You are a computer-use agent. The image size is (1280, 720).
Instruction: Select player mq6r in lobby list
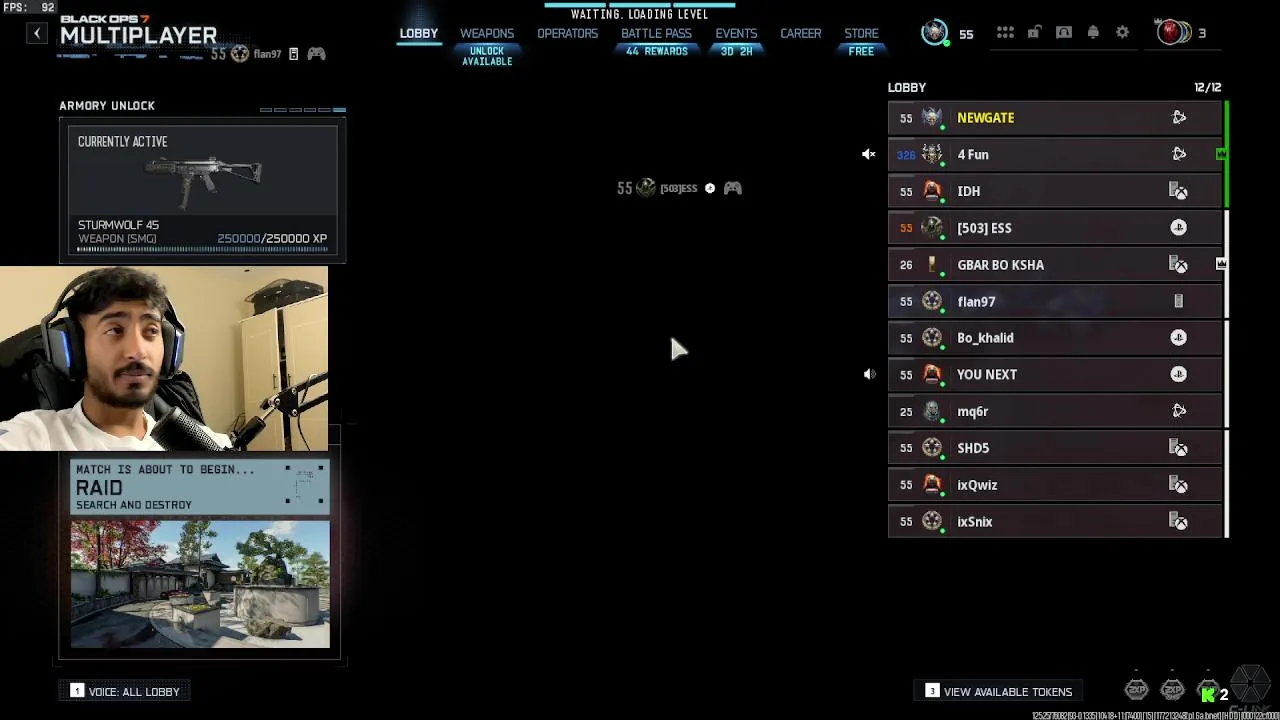tap(1055, 411)
